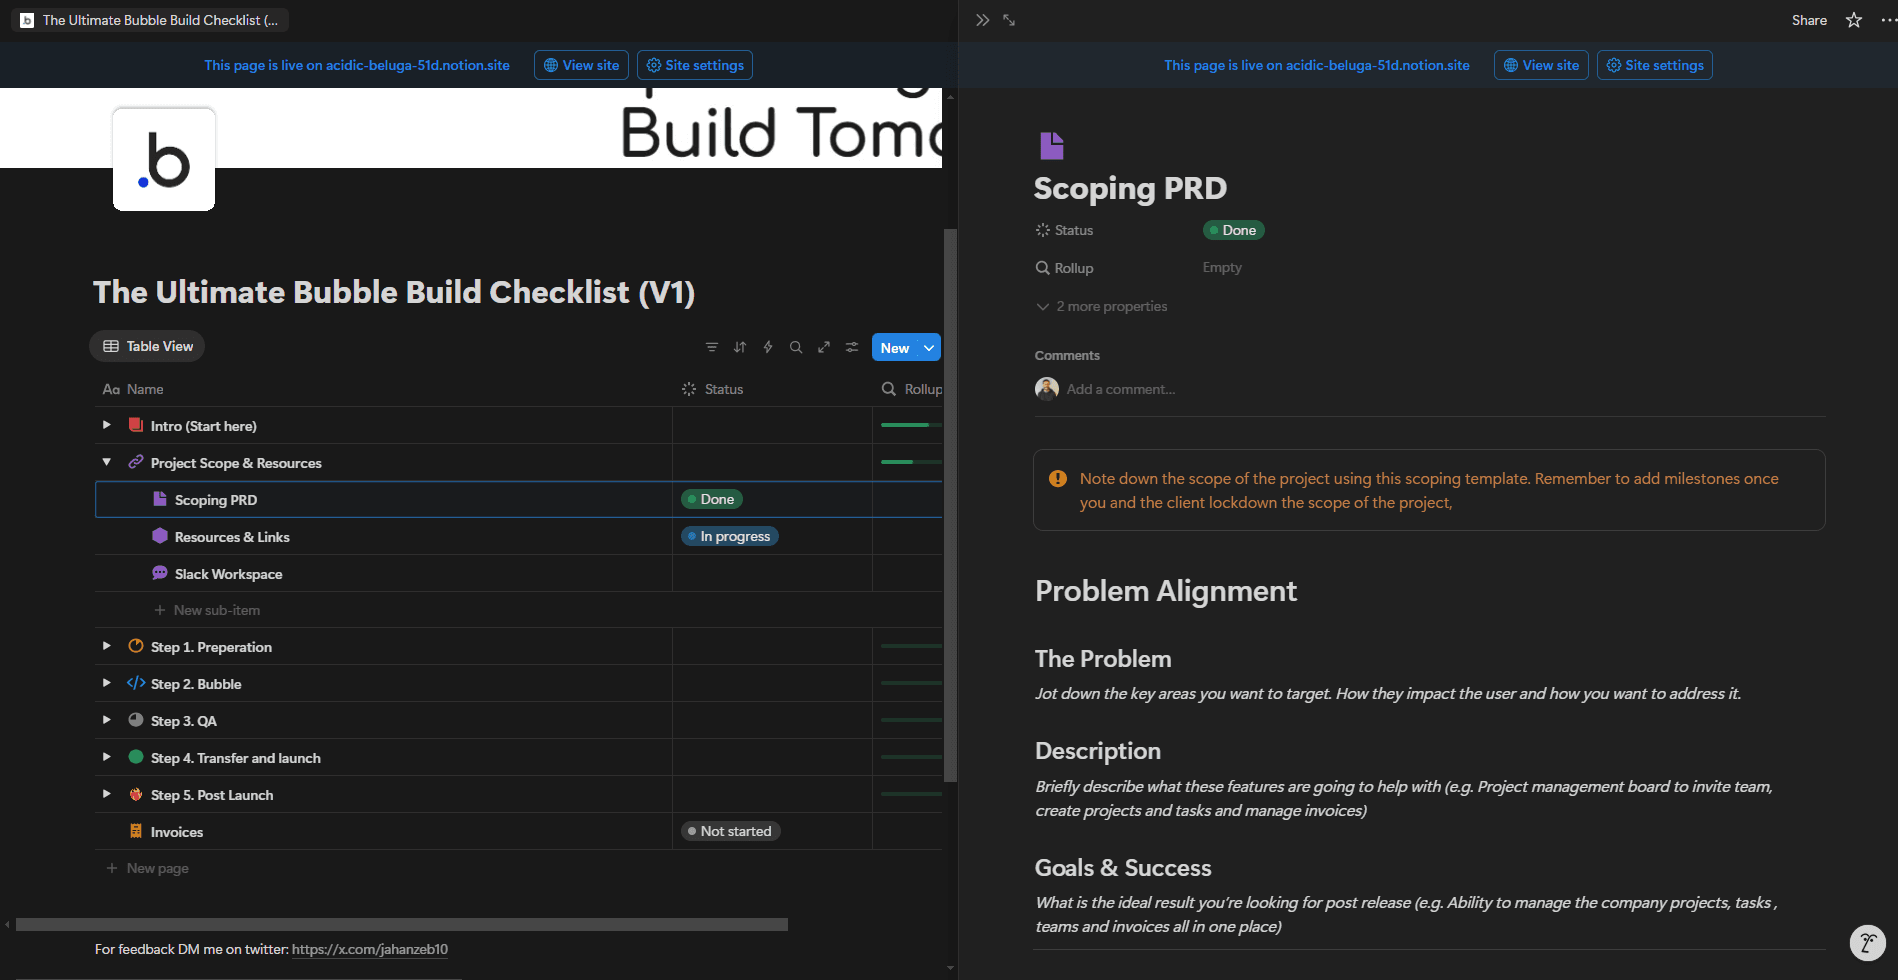1898x980 pixels.
Task: Expand the Intro (Start here) row
Action: pyautogui.click(x=107, y=425)
